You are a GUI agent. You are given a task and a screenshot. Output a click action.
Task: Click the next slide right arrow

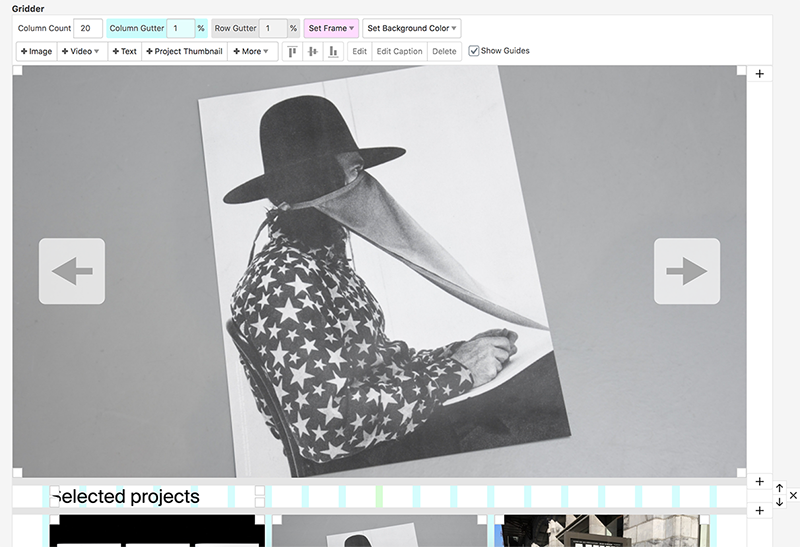point(687,271)
